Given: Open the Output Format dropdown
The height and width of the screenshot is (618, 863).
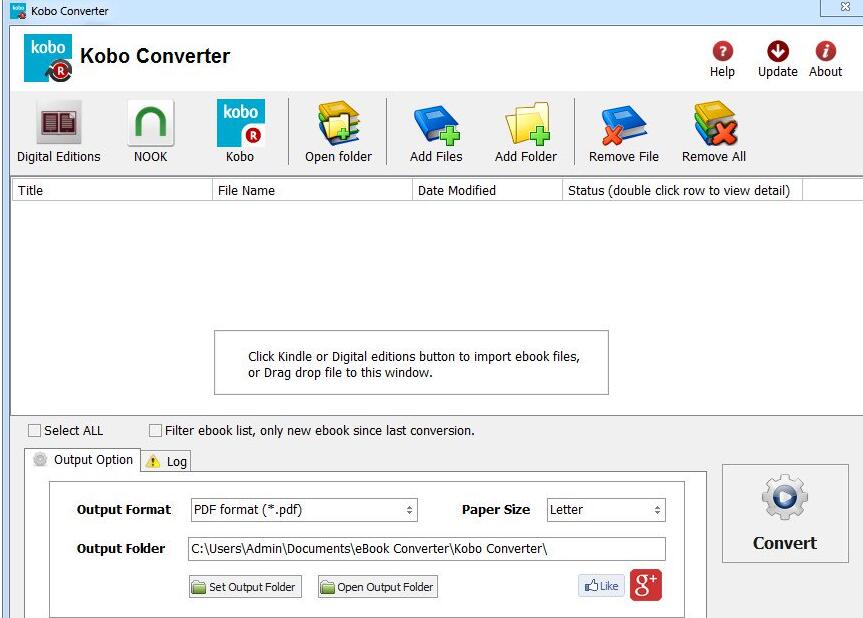Looking at the screenshot, I should pyautogui.click(x=304, y=510).
